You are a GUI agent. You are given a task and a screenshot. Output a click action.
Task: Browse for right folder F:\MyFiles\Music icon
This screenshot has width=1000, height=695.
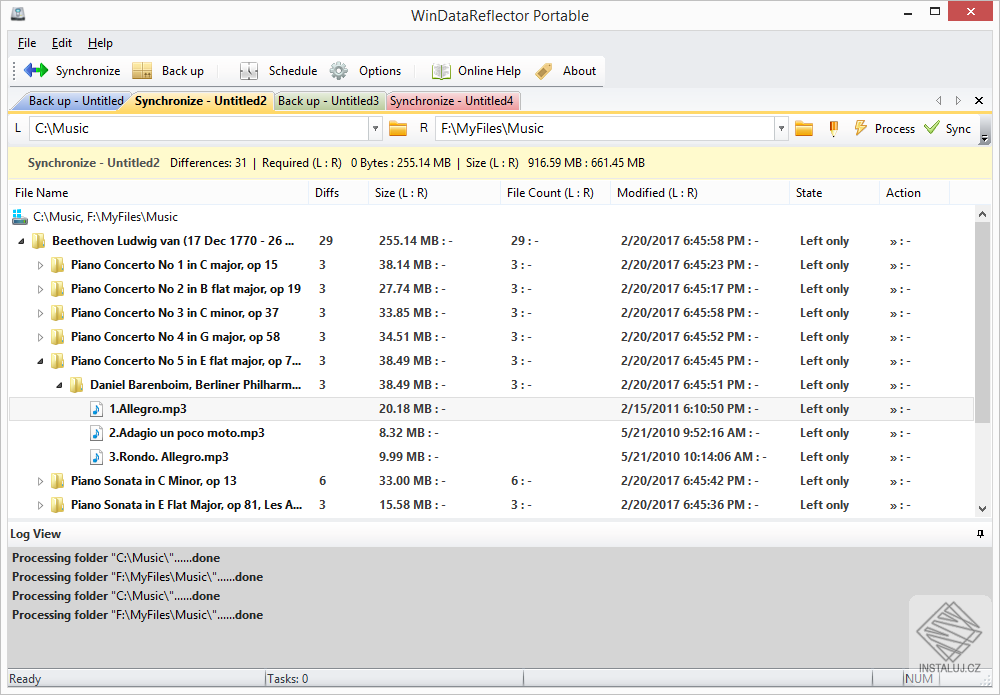(803, 129)
